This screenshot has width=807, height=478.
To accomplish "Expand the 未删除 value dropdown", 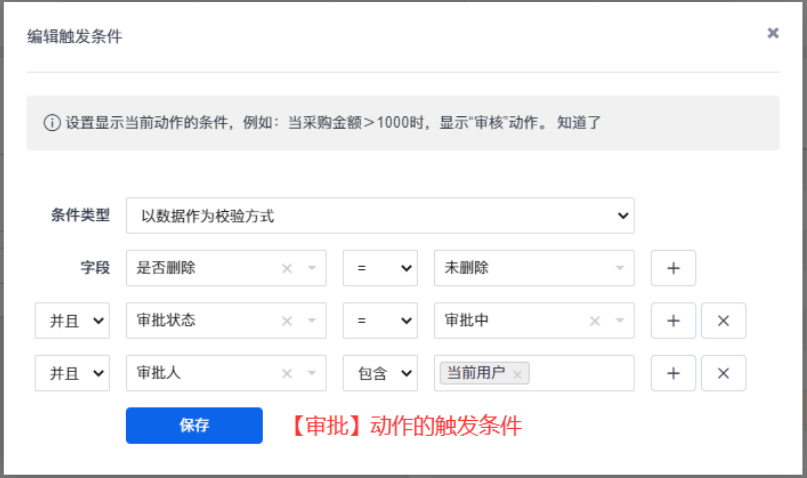I will pyautogui.click(x=620, y=268).
